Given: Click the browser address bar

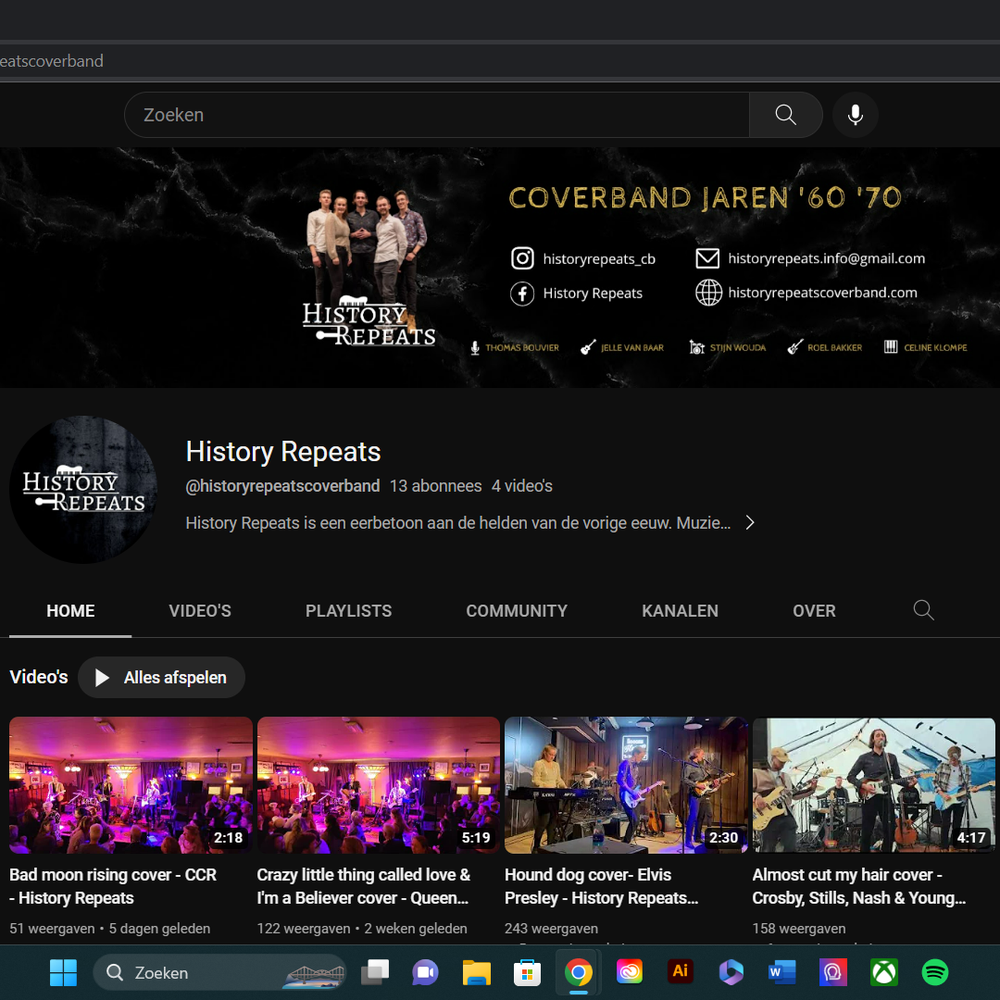Looking at the screenshot, I should click(x=500, y=61).
